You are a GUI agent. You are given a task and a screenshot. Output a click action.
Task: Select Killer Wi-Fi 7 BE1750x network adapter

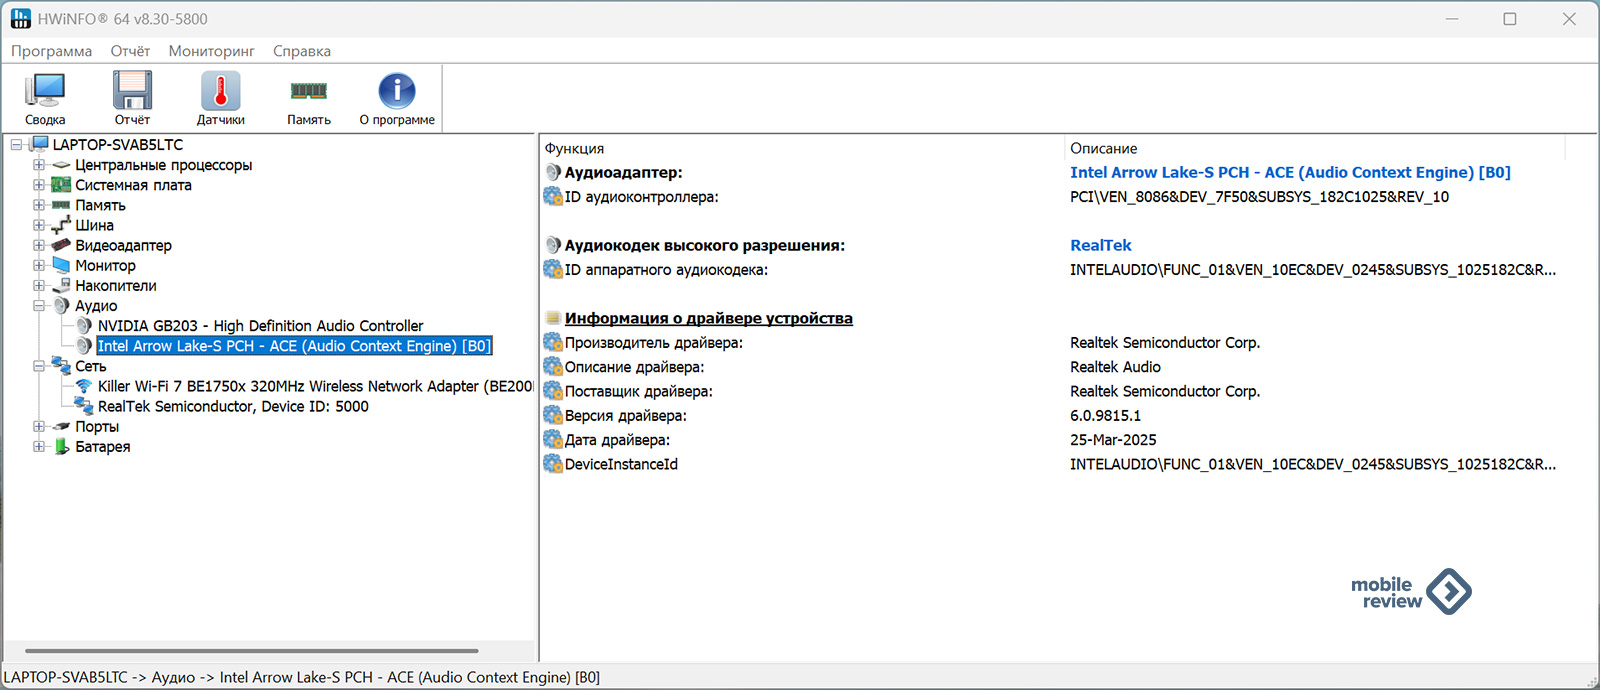tap(314, 387)
